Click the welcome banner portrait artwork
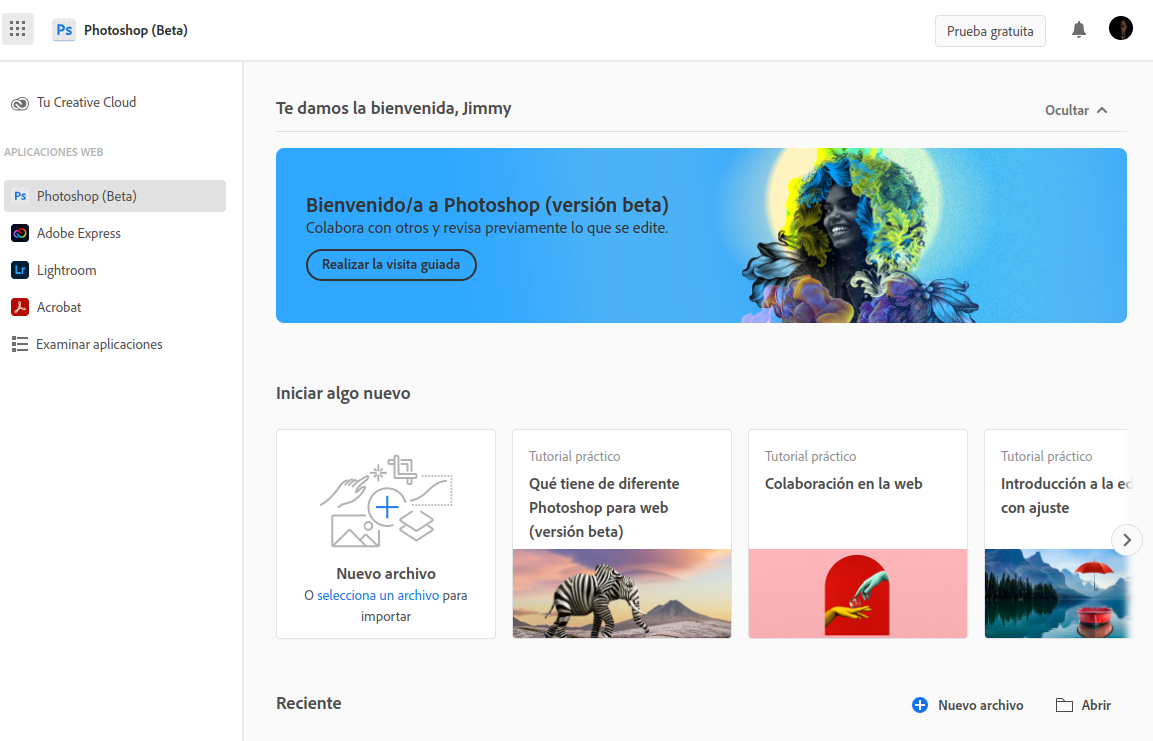Image resolution: width=1153 pixels, height=741 pixels. click(857, 236)
